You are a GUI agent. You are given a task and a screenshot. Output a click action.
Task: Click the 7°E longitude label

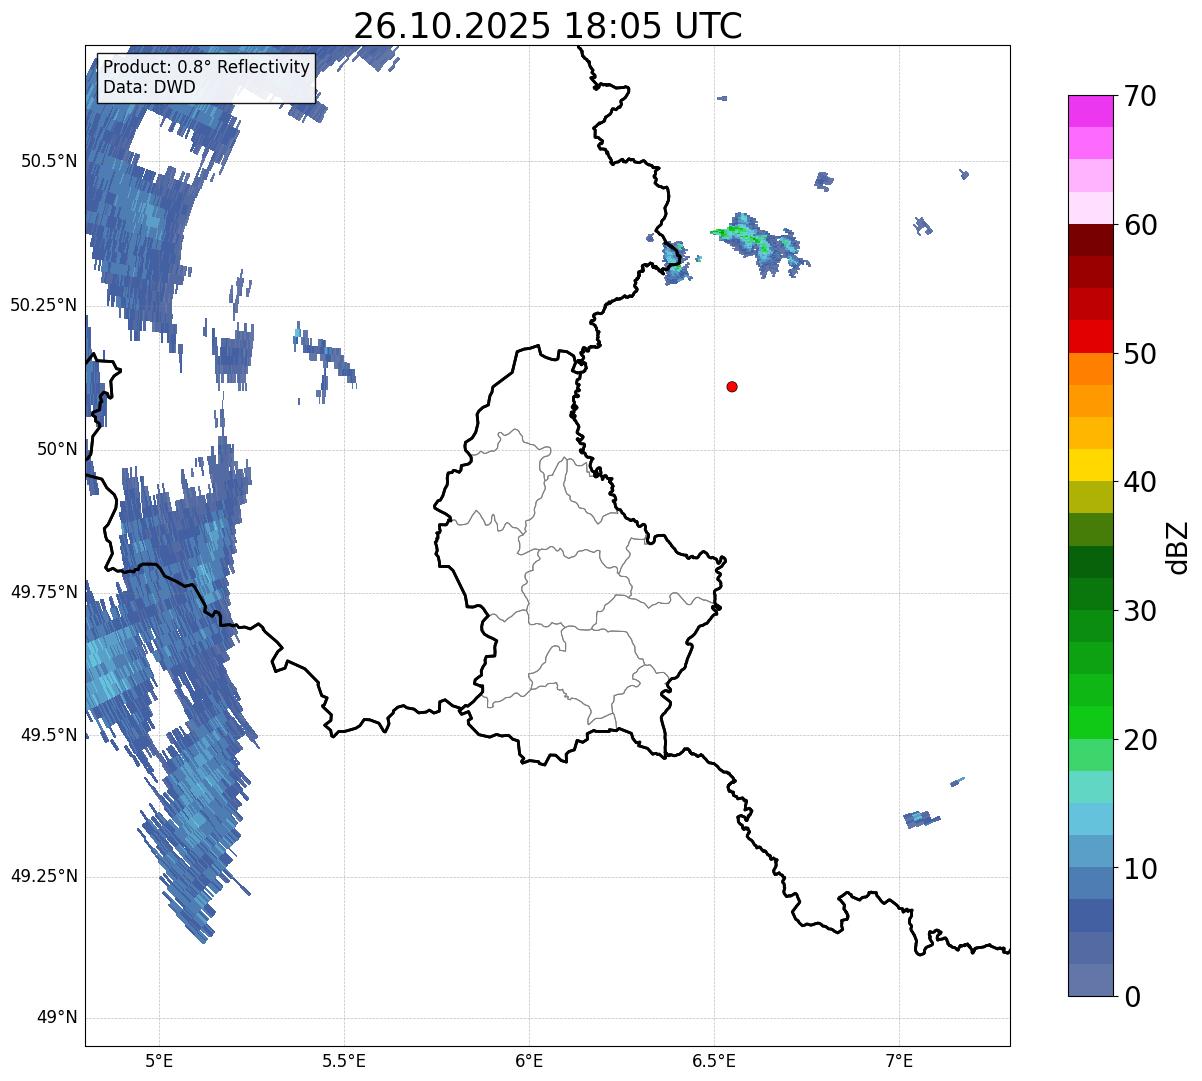pos(899,1060)
